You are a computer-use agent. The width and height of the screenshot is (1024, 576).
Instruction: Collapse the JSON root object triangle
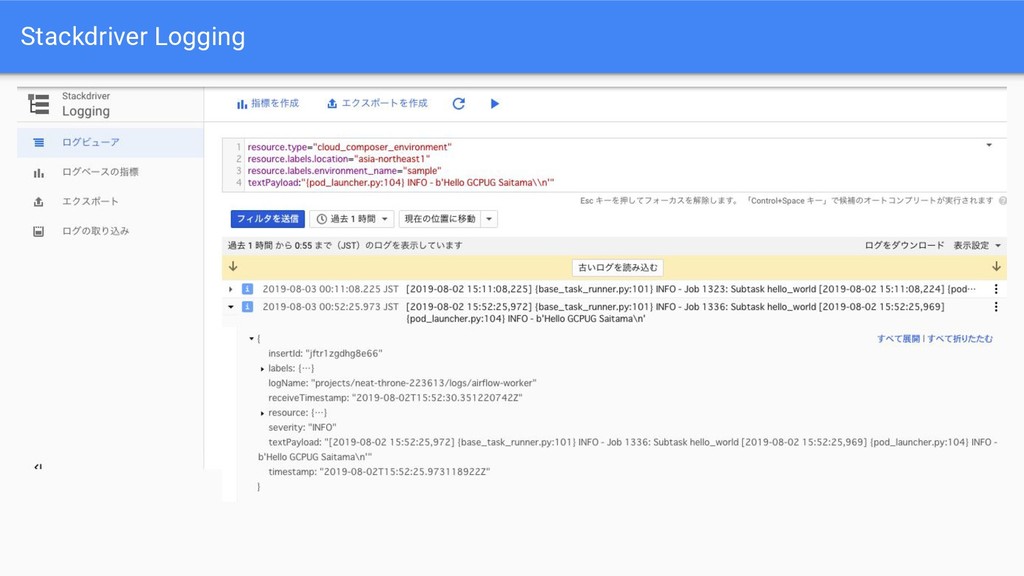point(251,339)
